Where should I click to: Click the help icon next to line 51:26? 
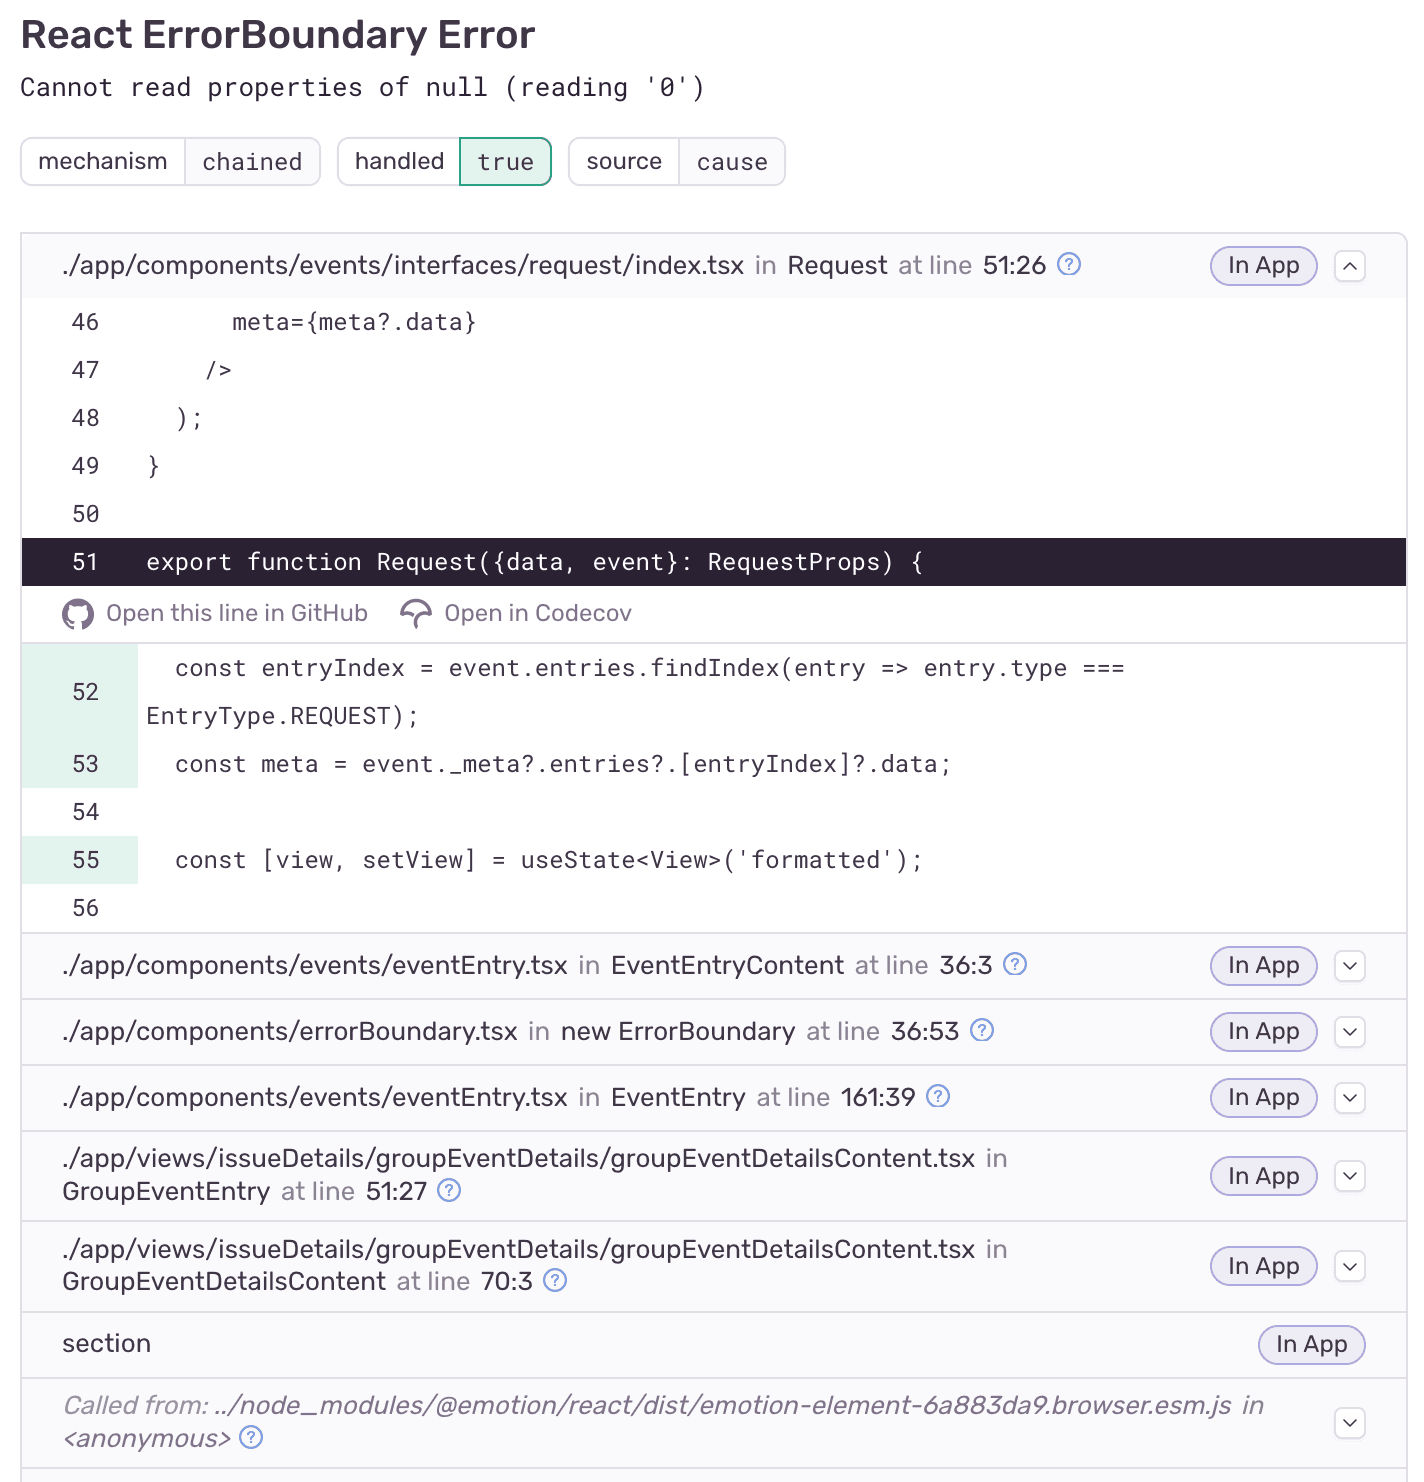tap(1068, 265)
